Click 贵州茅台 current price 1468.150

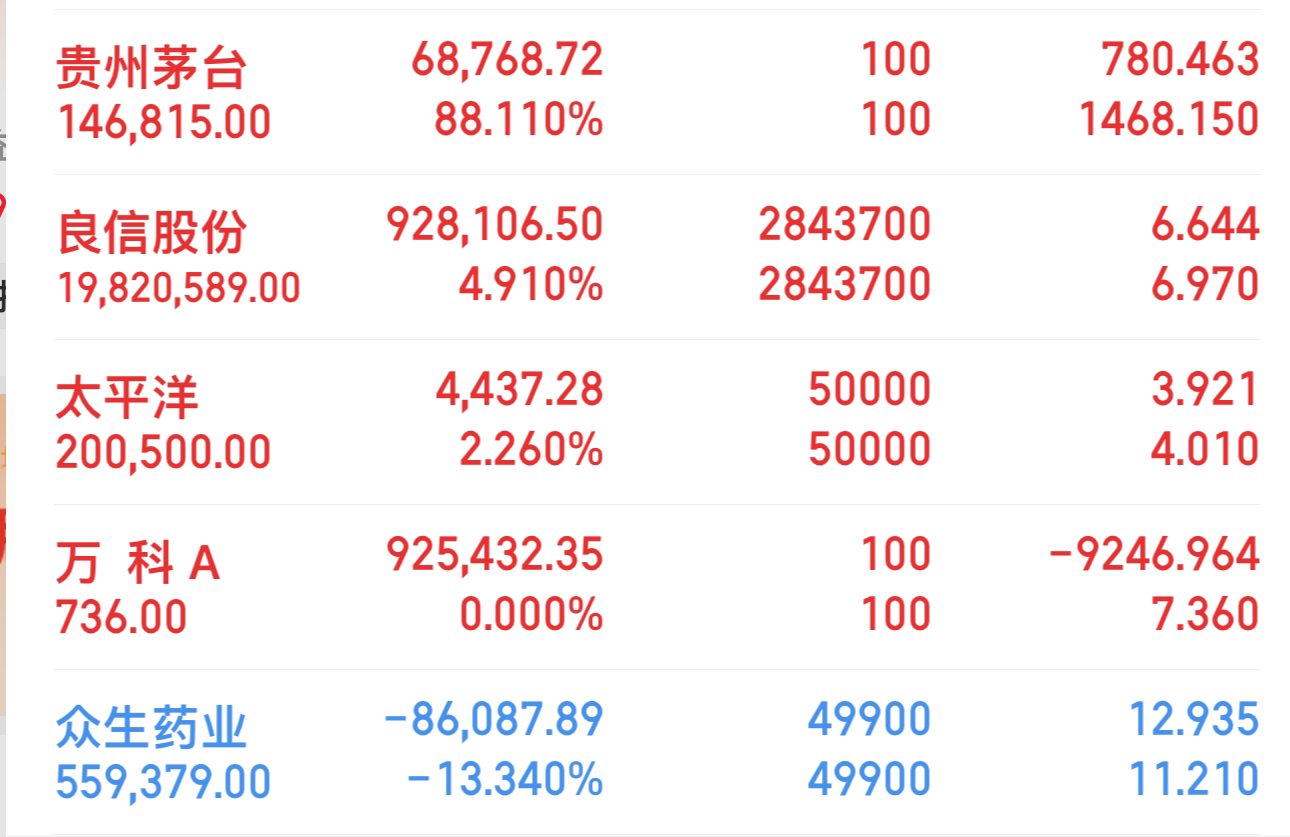[1169, 120]
